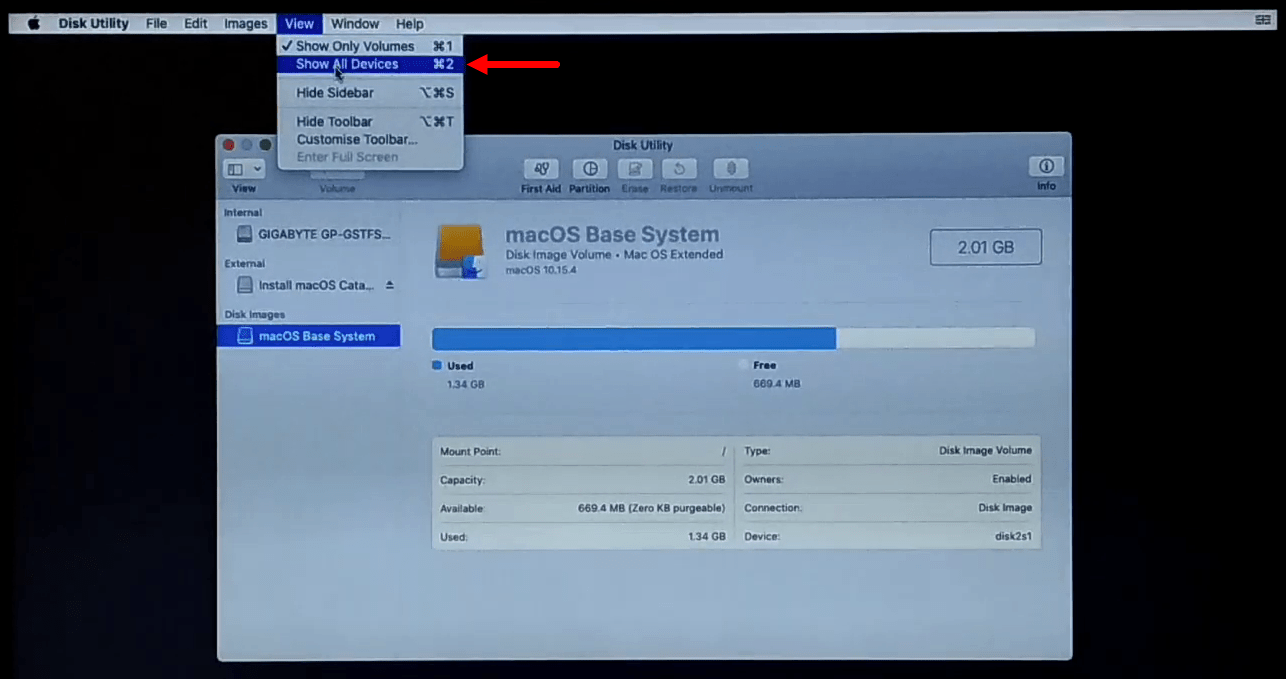Close the Disk Utility window
1286x679 pixels.
pyautogui.click(x=229, y=145)
